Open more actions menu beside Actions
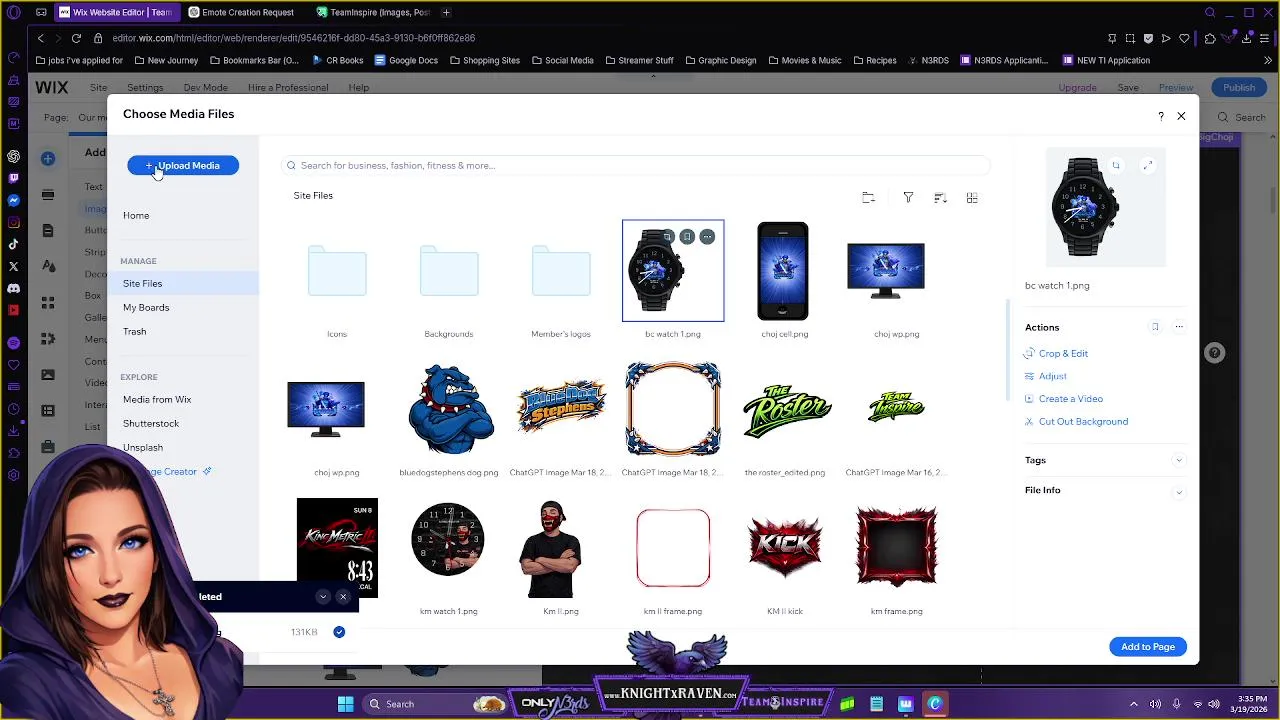1280x720 pixels. click(x=1179, y=327)
